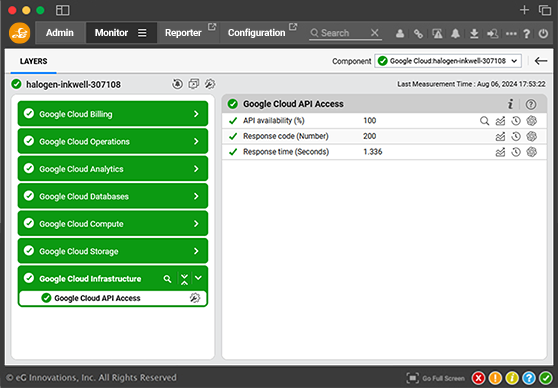Click the plus new tab icon
This screenshot has height=388, width=558.
(x=524, y=10)
